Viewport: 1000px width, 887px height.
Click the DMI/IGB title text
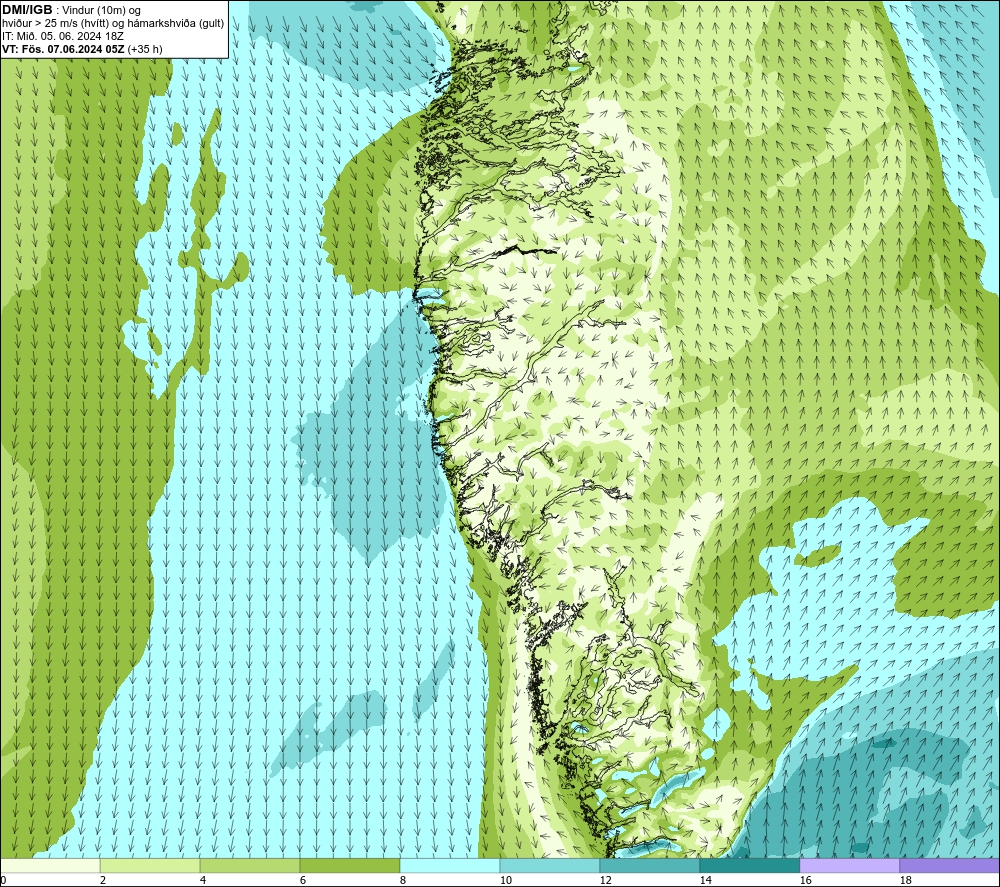pyautogui.click(x=27, y=10)
